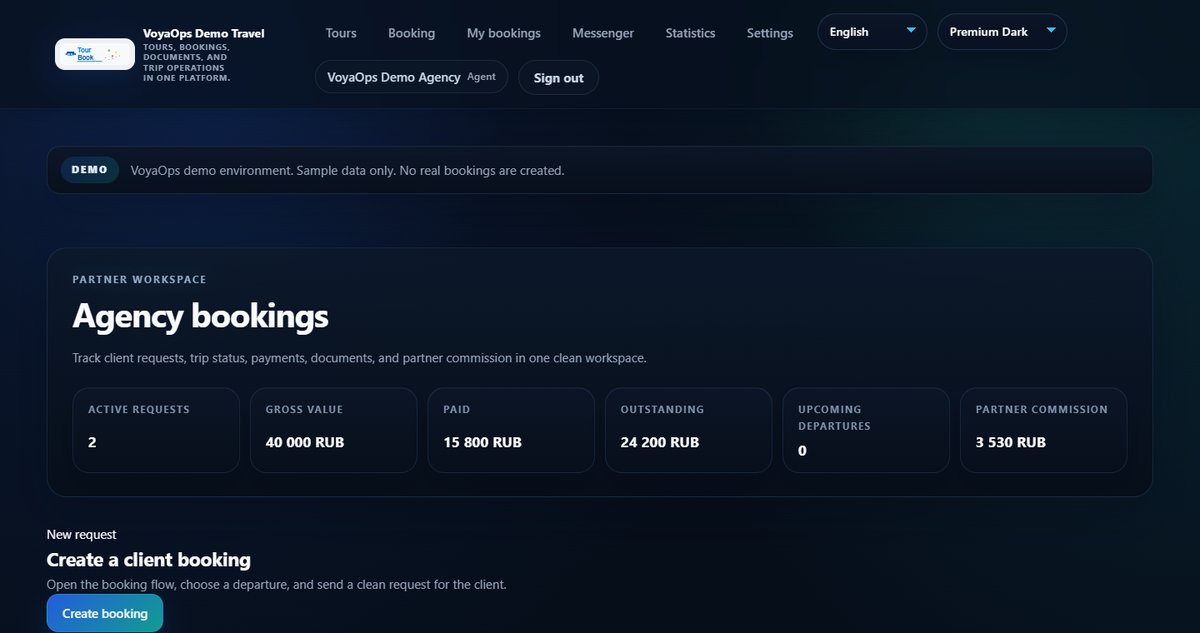Image resolution: width=1200 pixels, height=633 pixels.
Task: Click the demo environment notice text
Action: [348, 171]
